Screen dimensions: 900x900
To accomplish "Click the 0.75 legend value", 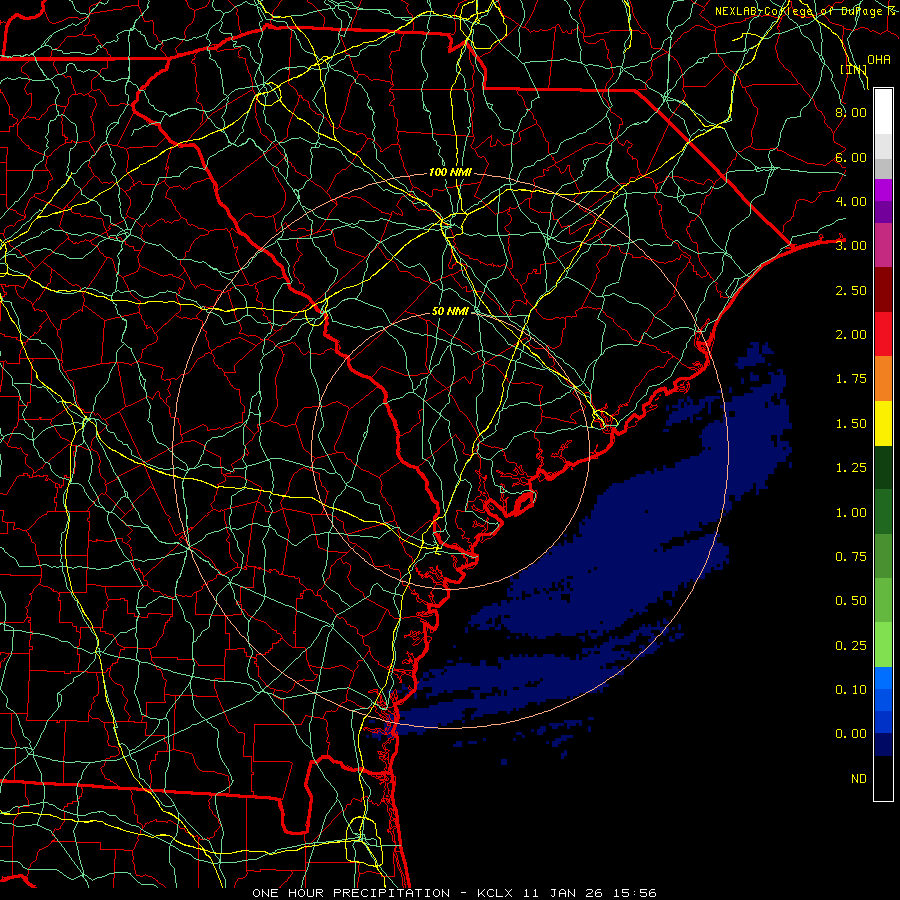I will (x=851, y=557).
